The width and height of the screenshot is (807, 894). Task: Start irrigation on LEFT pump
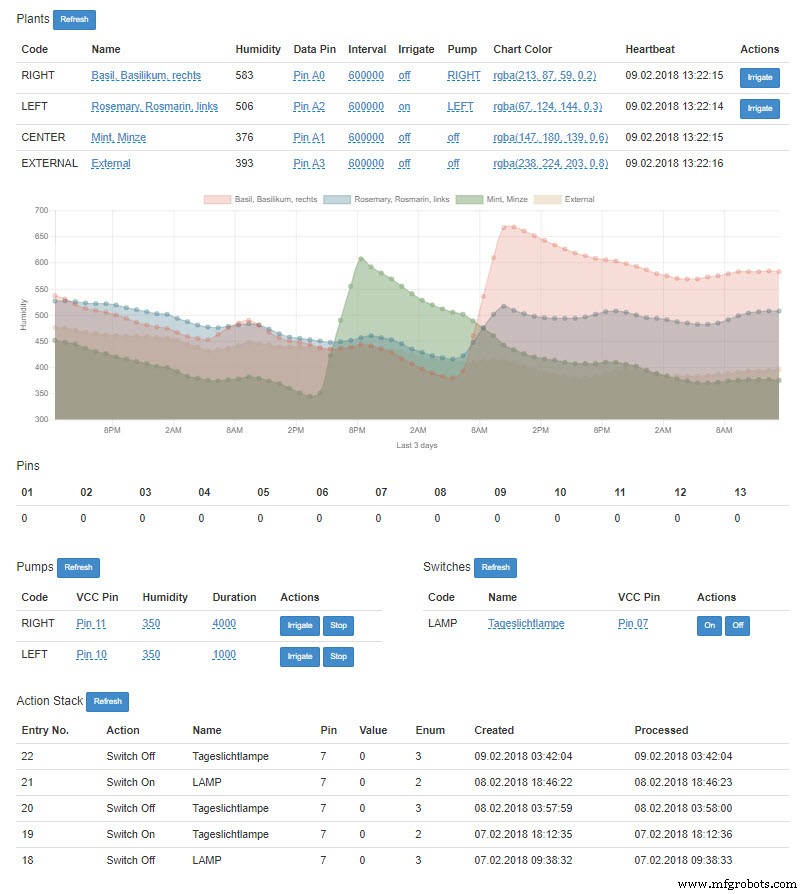300,657
